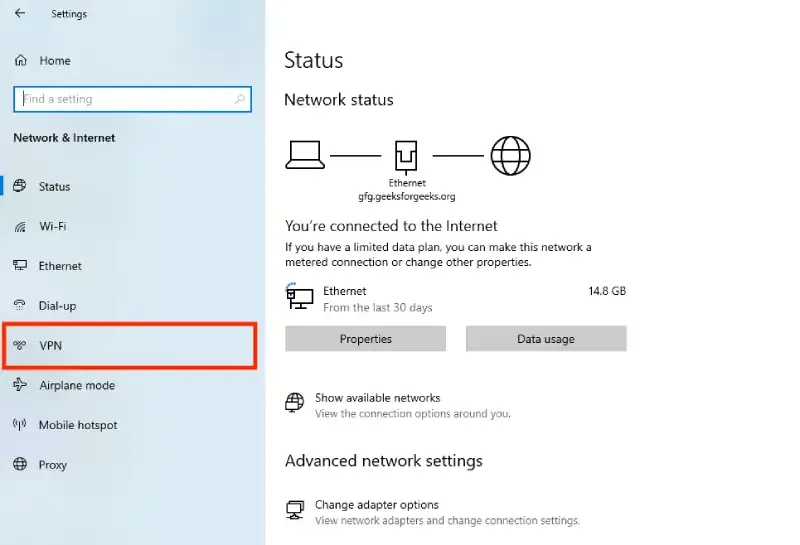Click the Ethernet monitor icon in sidebar
800x545 pixels.
20,266
